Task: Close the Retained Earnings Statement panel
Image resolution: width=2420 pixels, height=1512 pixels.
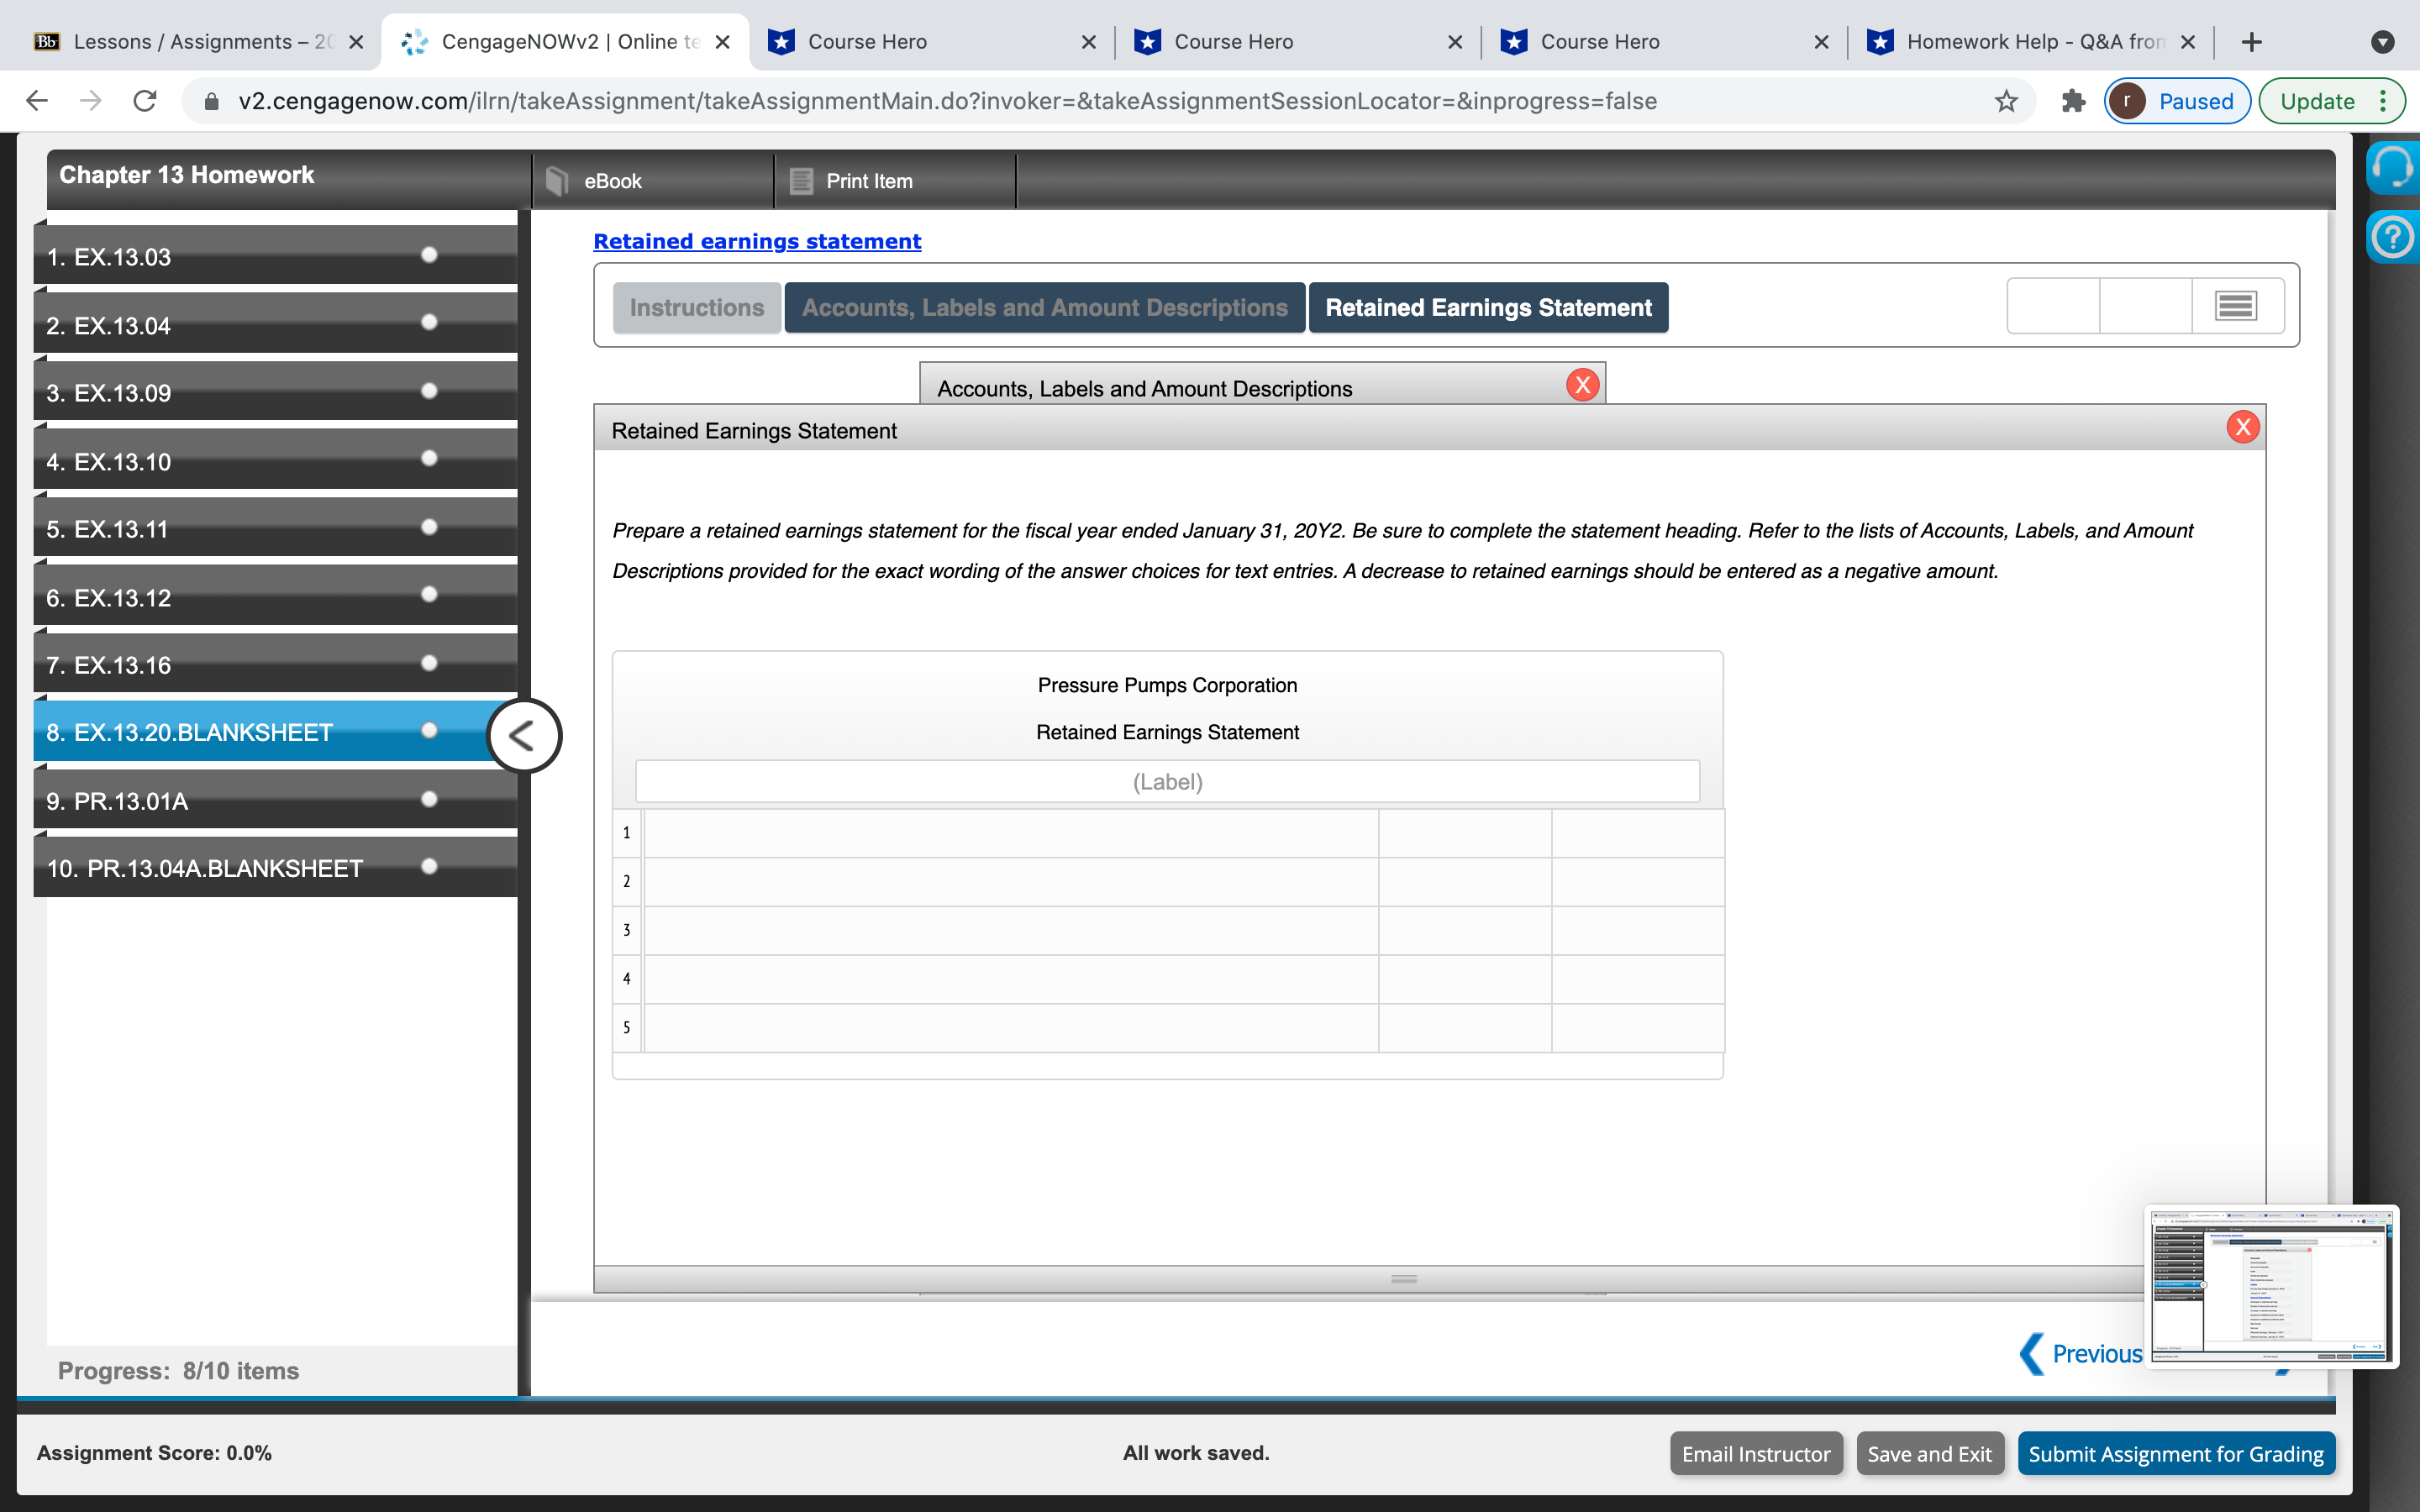Action: (2242, 428)
